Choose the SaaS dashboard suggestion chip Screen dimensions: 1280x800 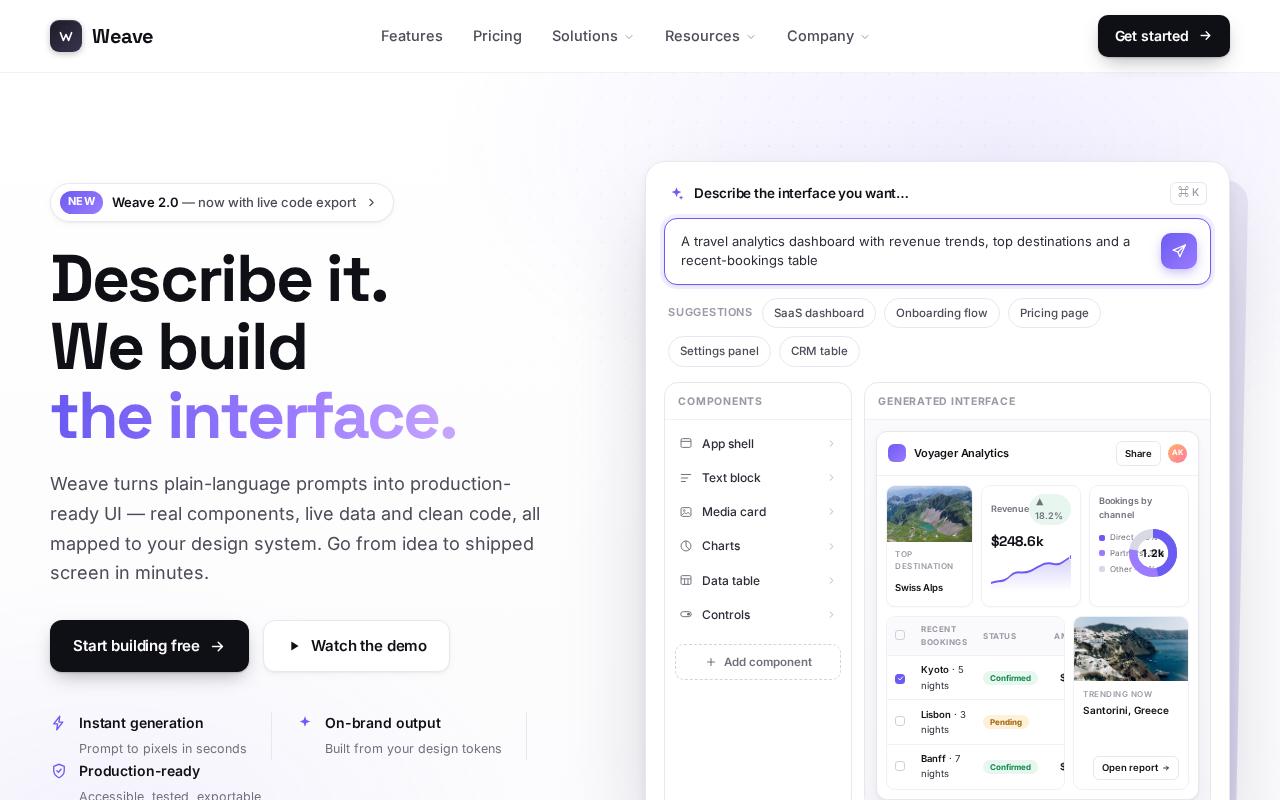point(819,313)
